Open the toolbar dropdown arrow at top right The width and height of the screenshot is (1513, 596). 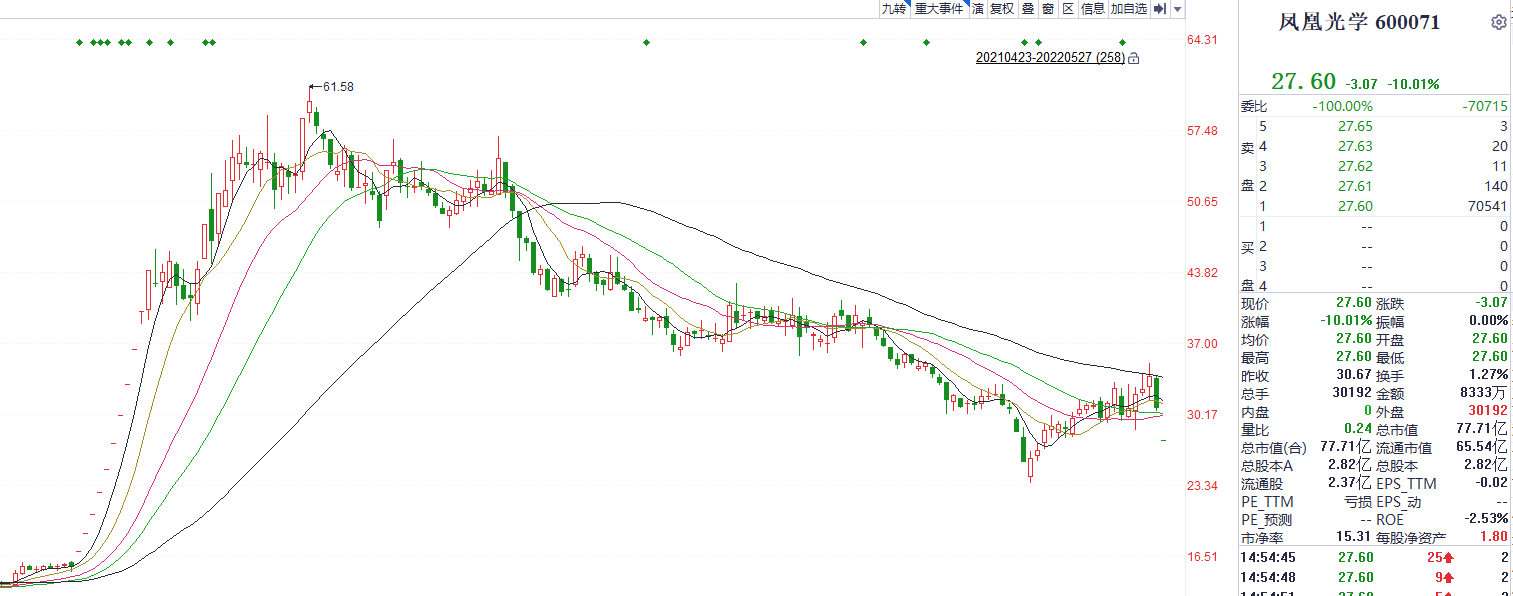[1178, 9]
